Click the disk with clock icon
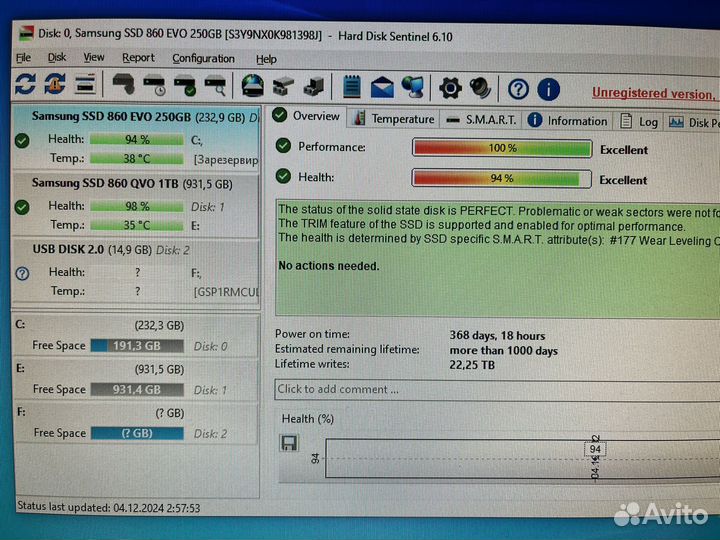Screen dimensions: 720x540 point(154,85)
